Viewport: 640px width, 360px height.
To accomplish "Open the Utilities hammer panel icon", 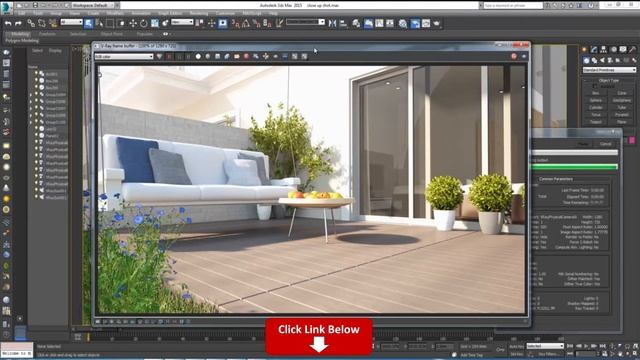I will coord(633,49).
